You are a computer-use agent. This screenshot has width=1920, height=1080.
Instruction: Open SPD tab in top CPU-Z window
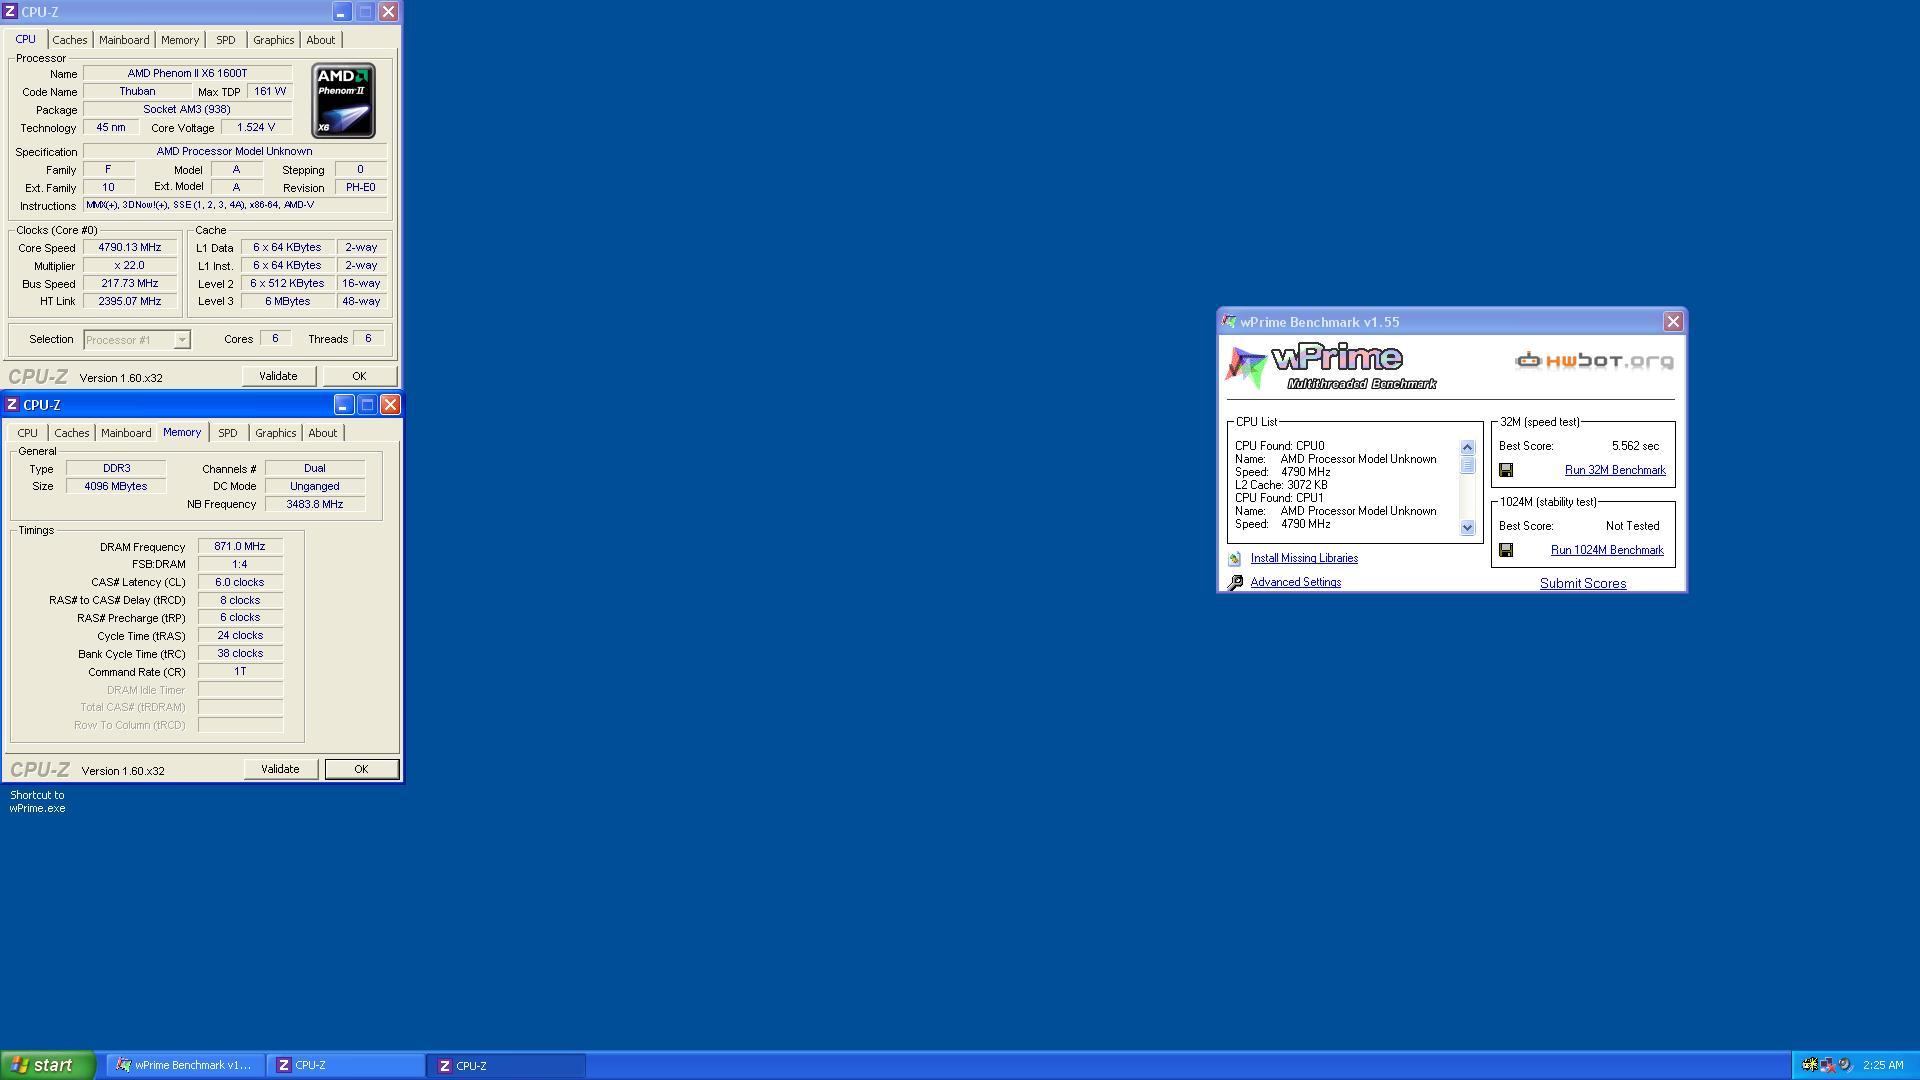coord(226,40)
